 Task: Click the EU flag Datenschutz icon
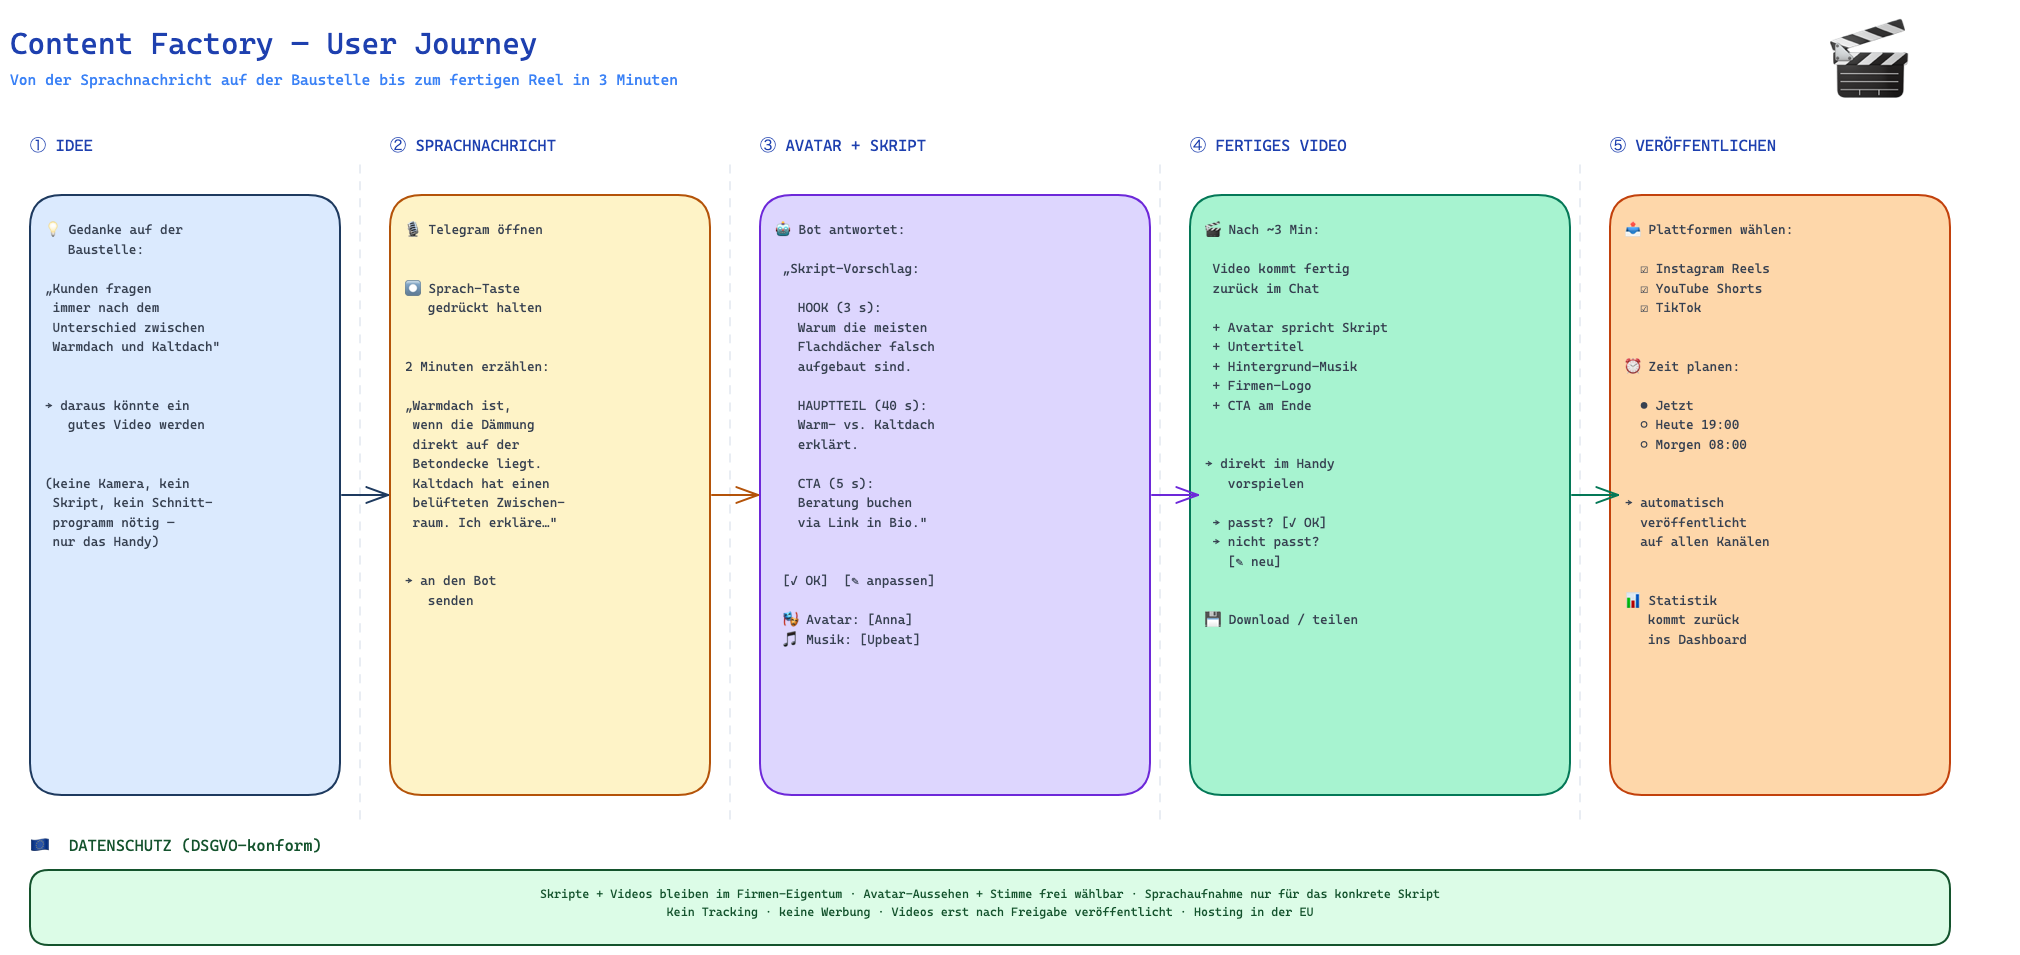[x=40, y=845]
